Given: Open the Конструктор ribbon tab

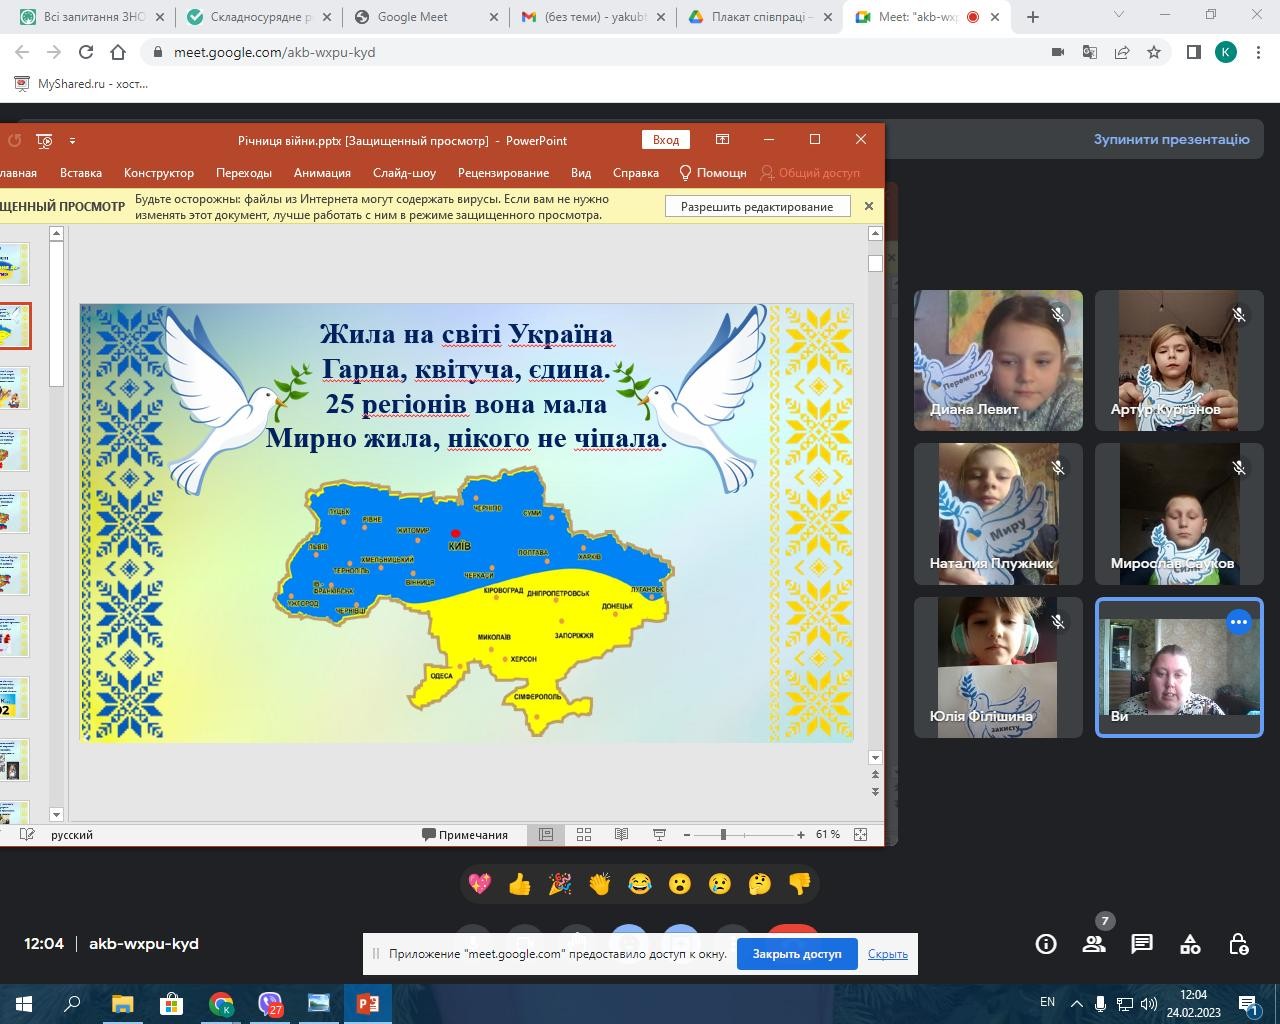Looking at the screenshot, I should pos(159,172).
